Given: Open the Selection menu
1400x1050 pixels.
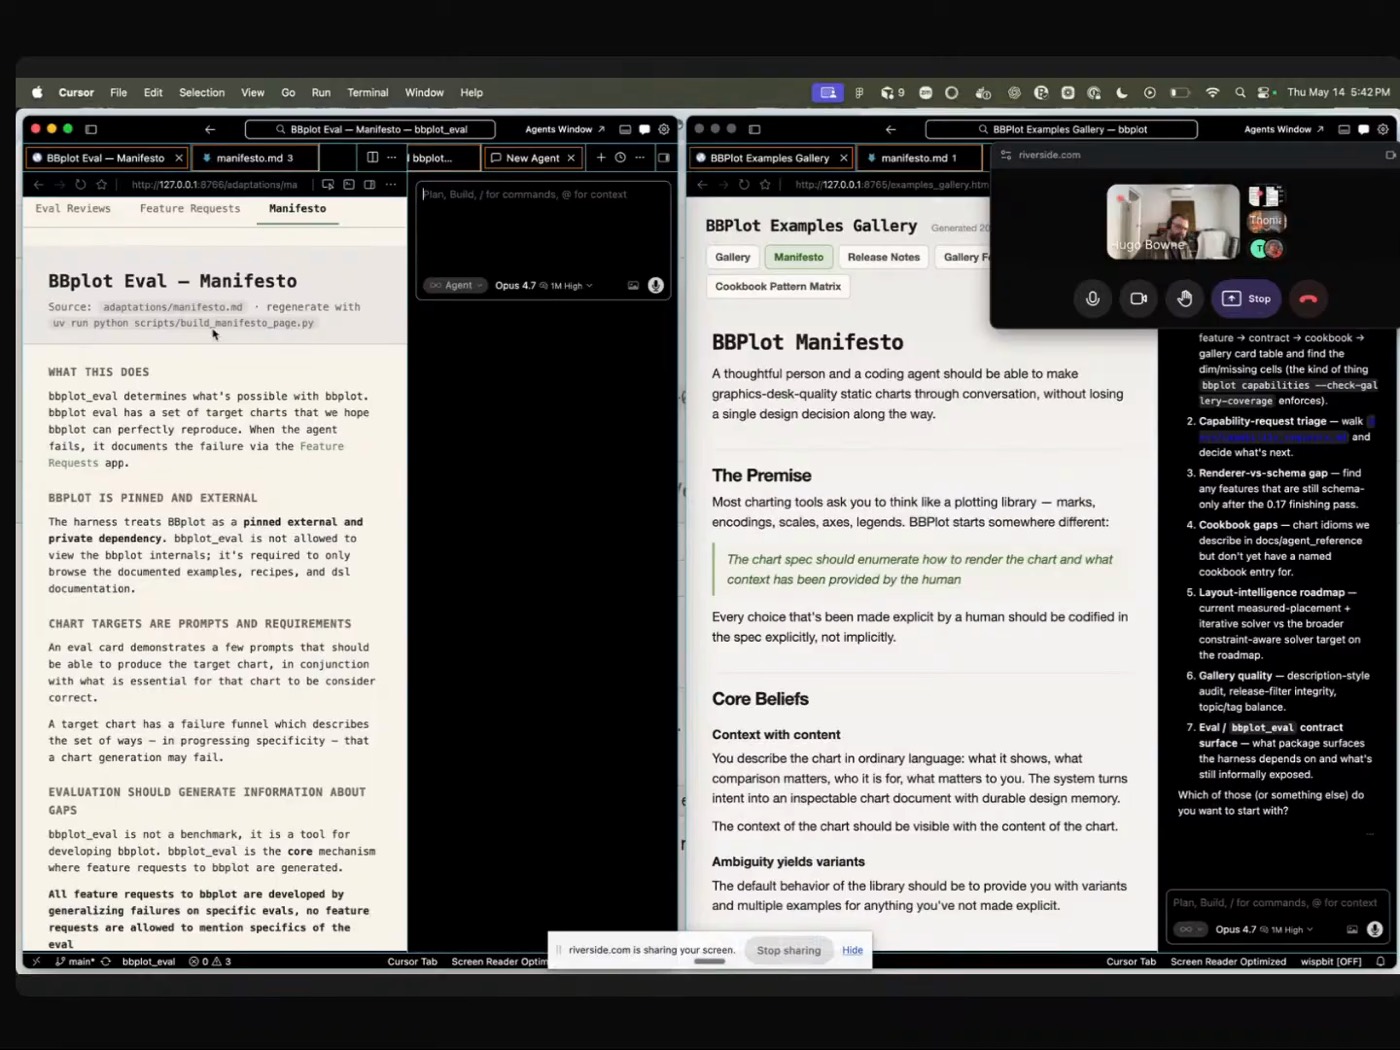Looking at the screenshot, I should point(201,92).
